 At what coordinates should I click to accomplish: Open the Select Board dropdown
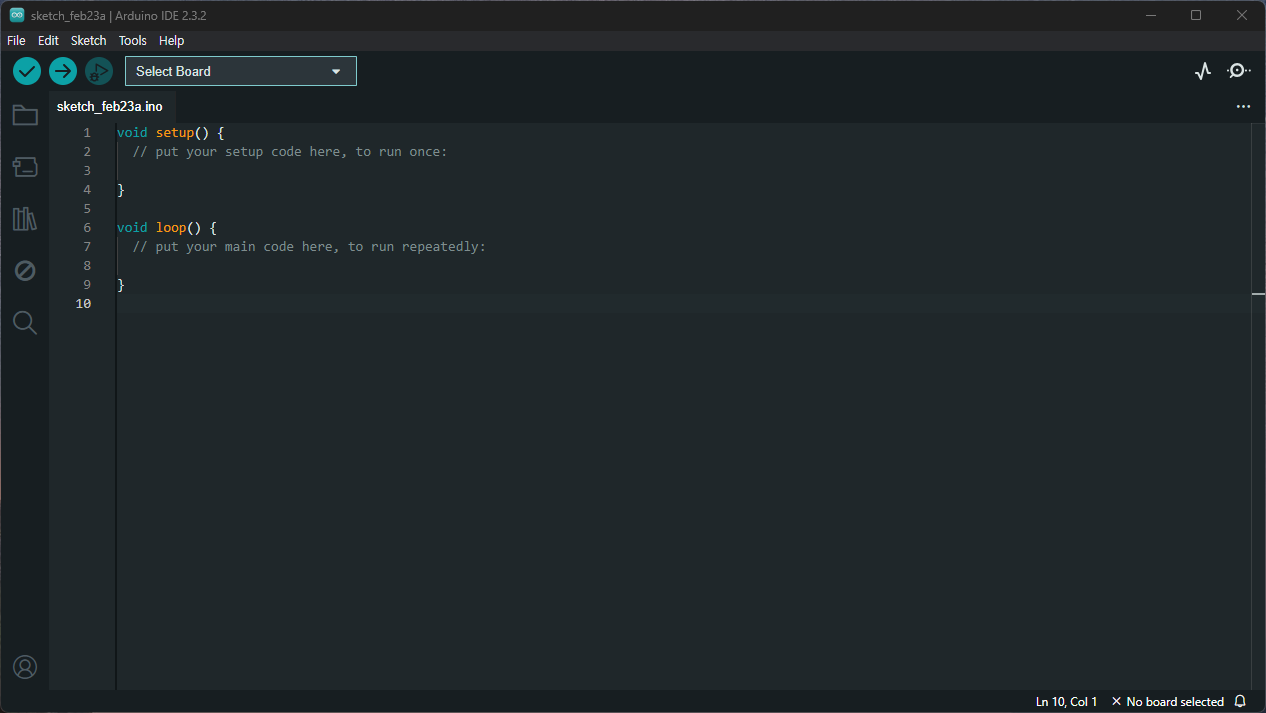(241, 71)
